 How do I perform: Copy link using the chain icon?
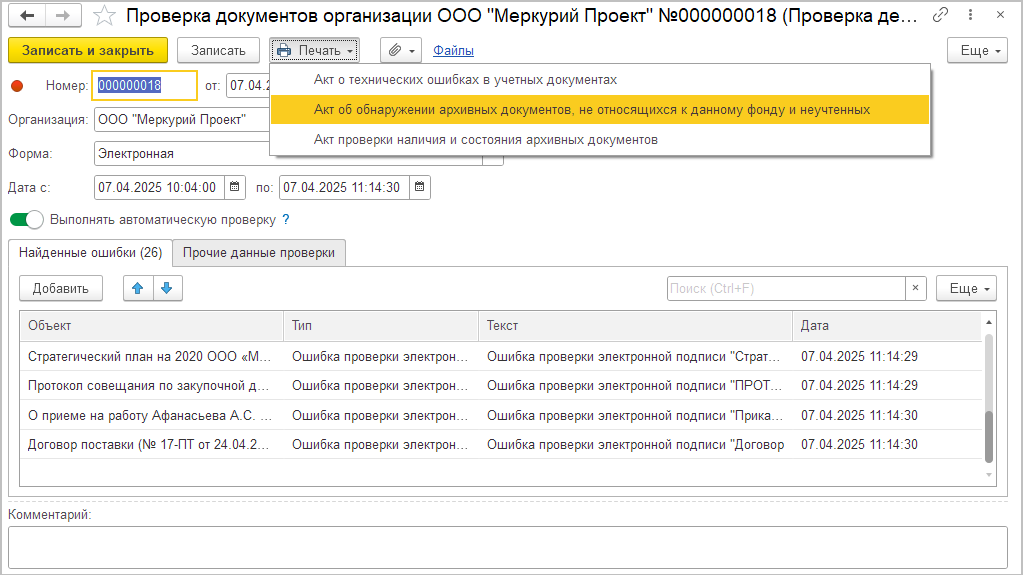[x=940, y=16]
